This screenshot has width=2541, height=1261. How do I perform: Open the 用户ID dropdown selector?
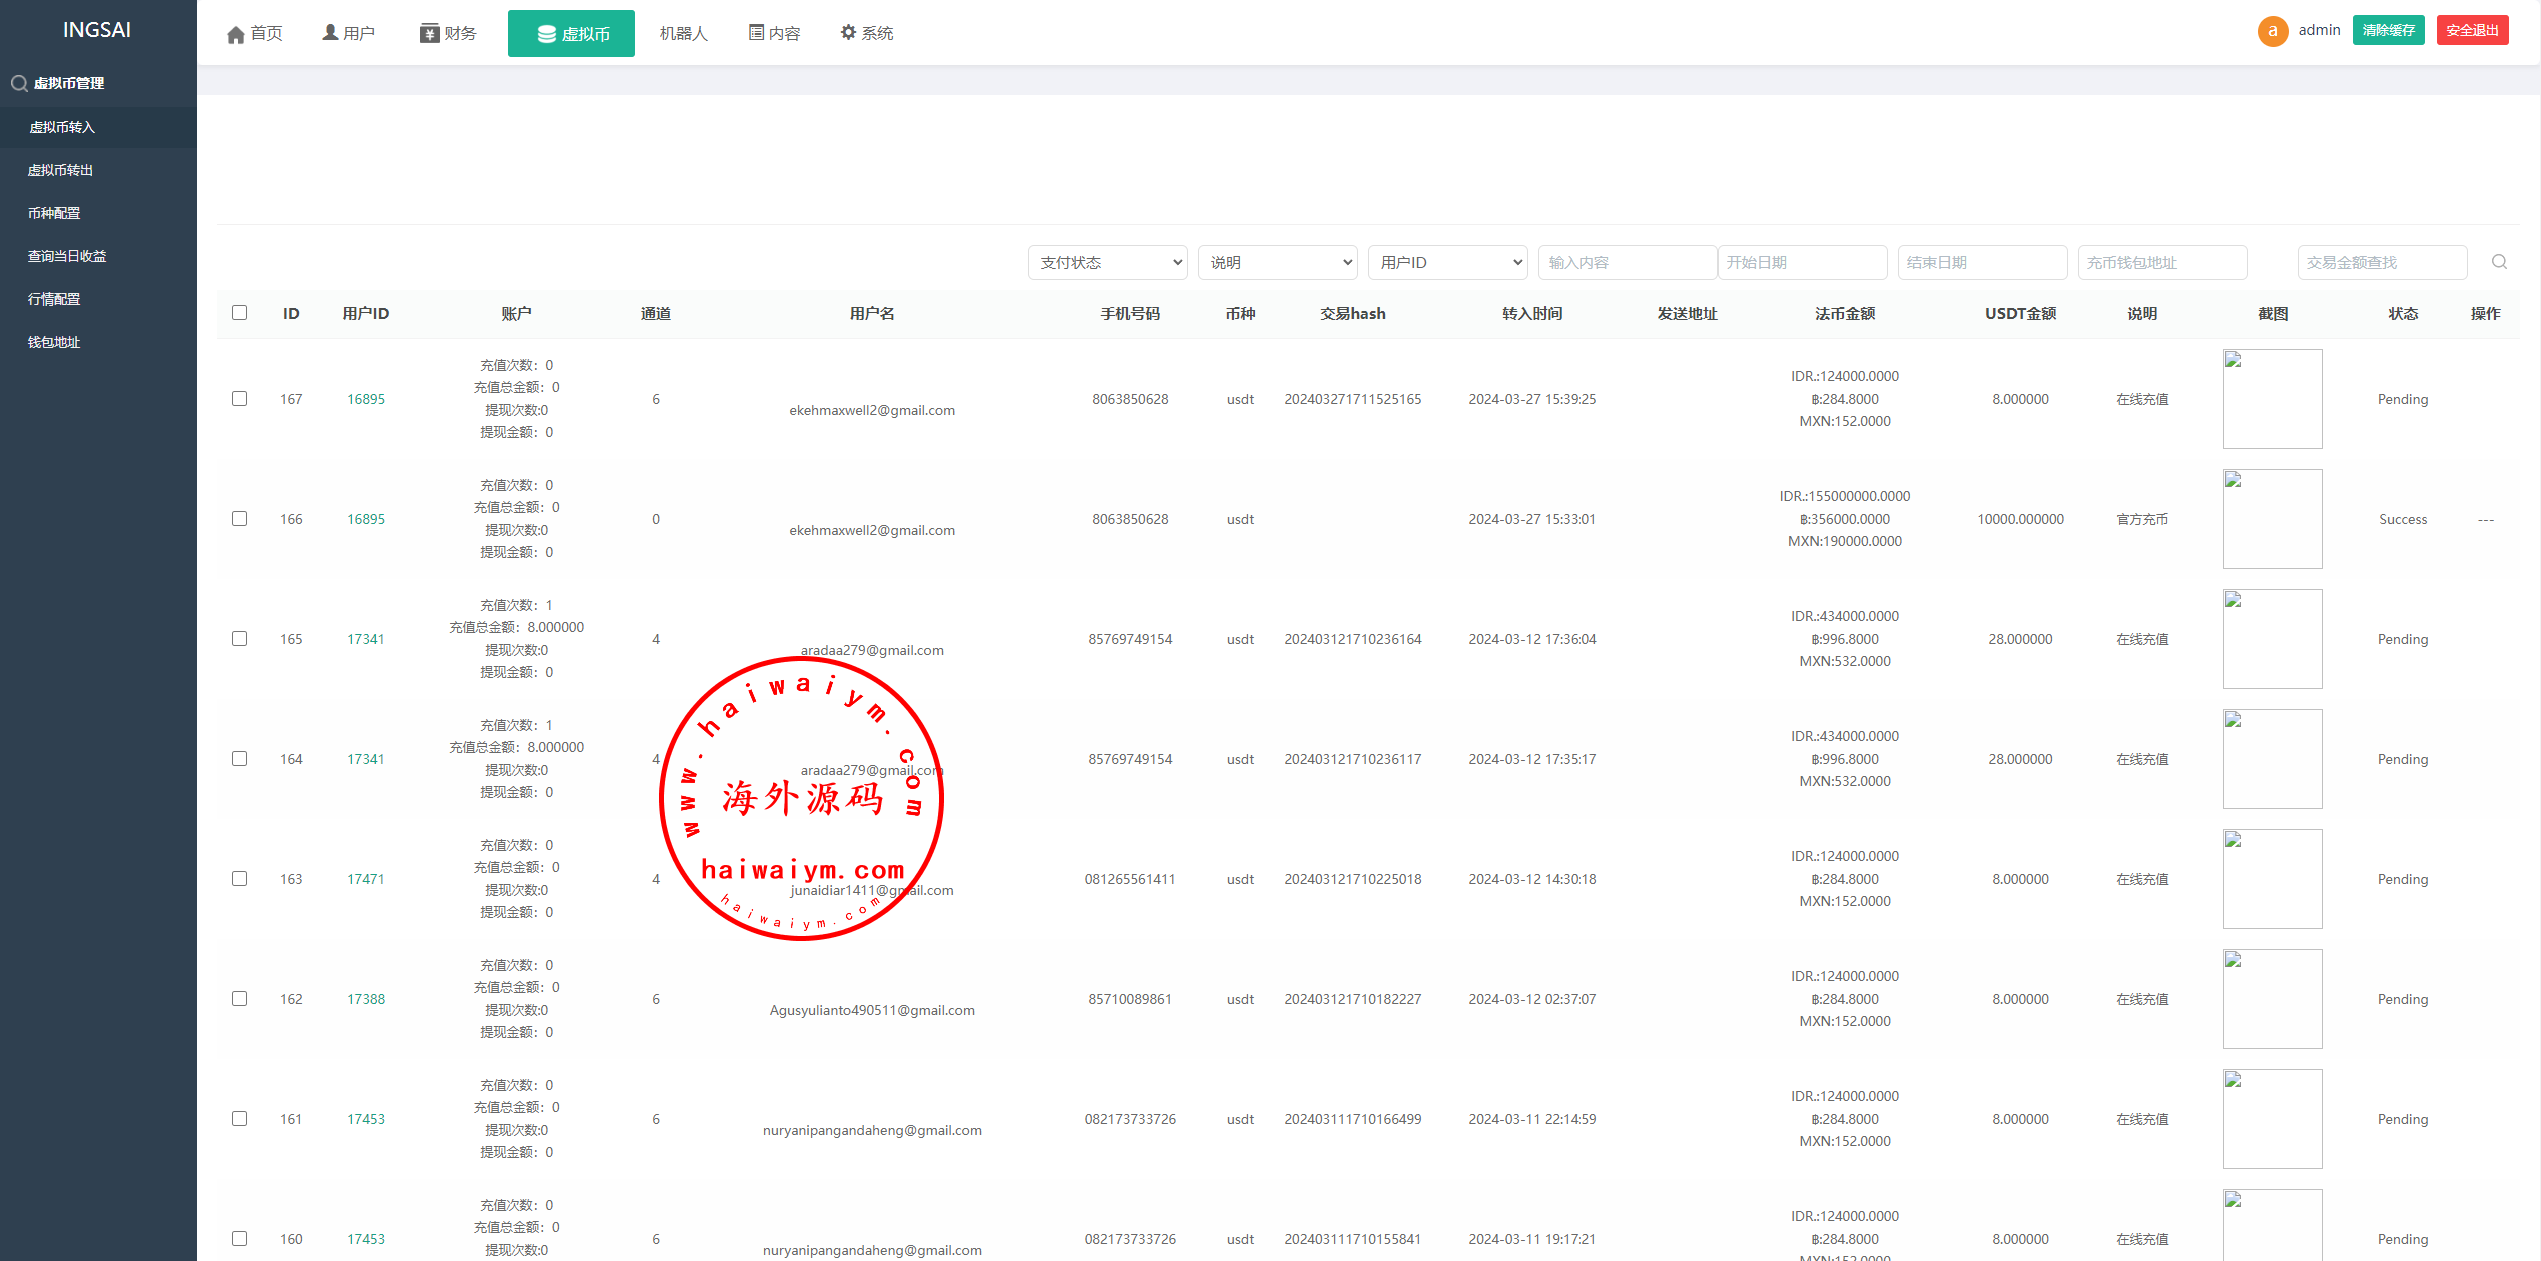[x=1447, y=262]
